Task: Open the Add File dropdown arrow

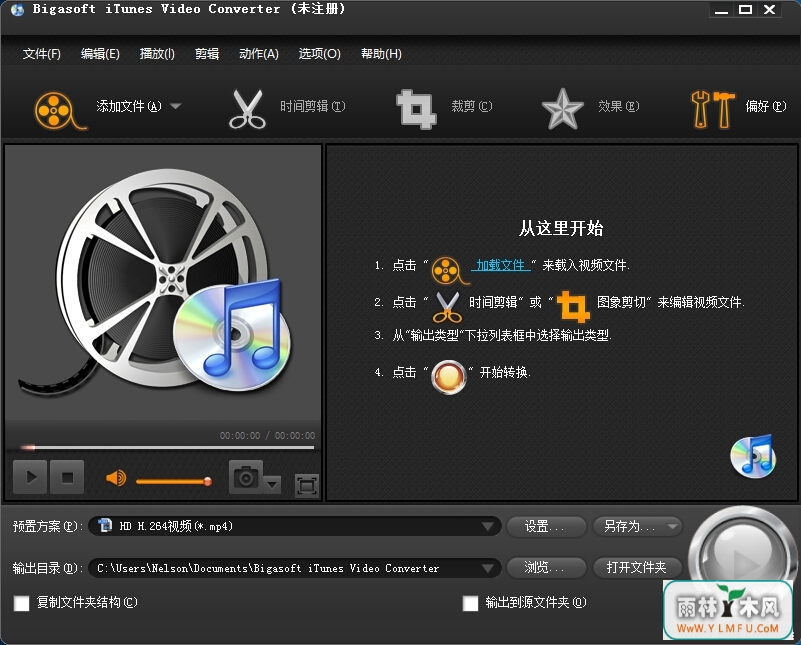Action: click(x=176, y=106)
